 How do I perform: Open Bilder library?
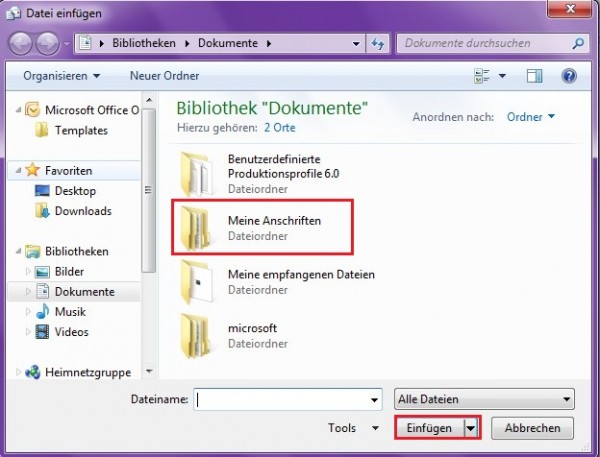(x=59, y=272)
